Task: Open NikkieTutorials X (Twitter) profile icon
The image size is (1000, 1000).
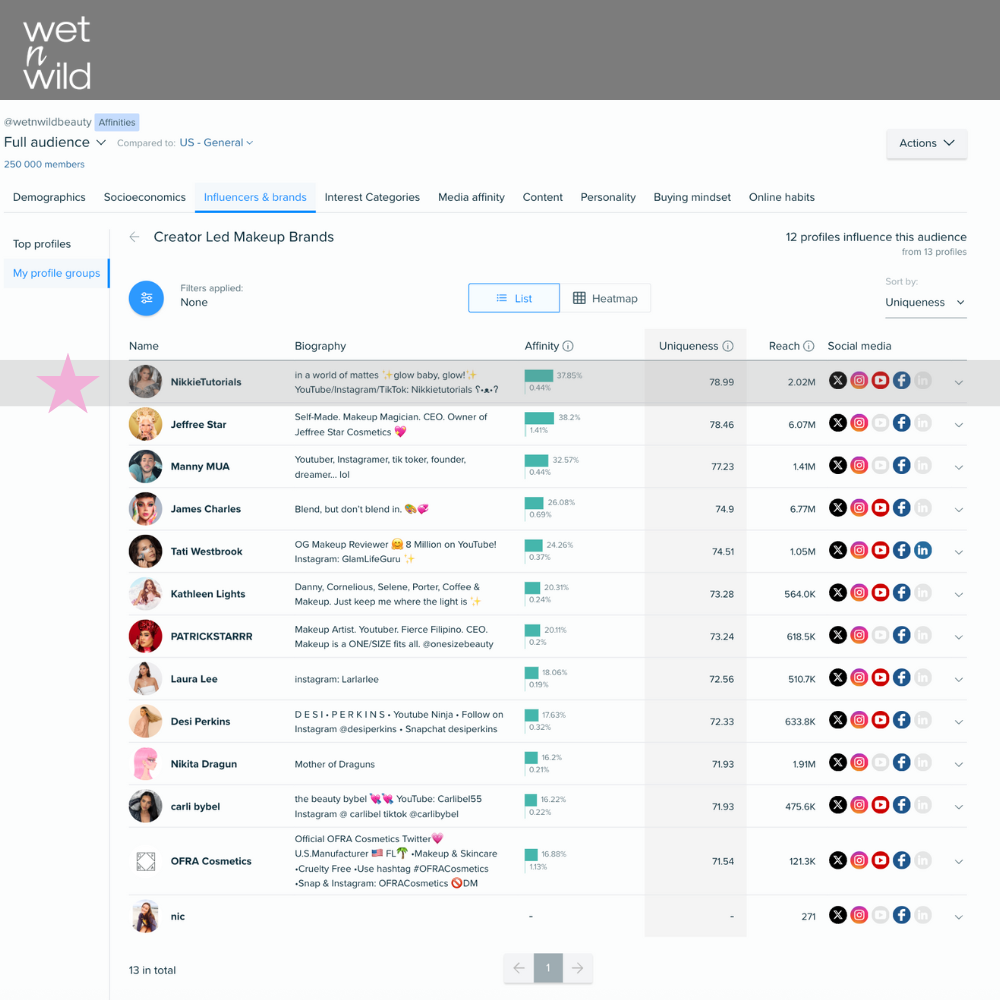Action: [x=838, y=381]
